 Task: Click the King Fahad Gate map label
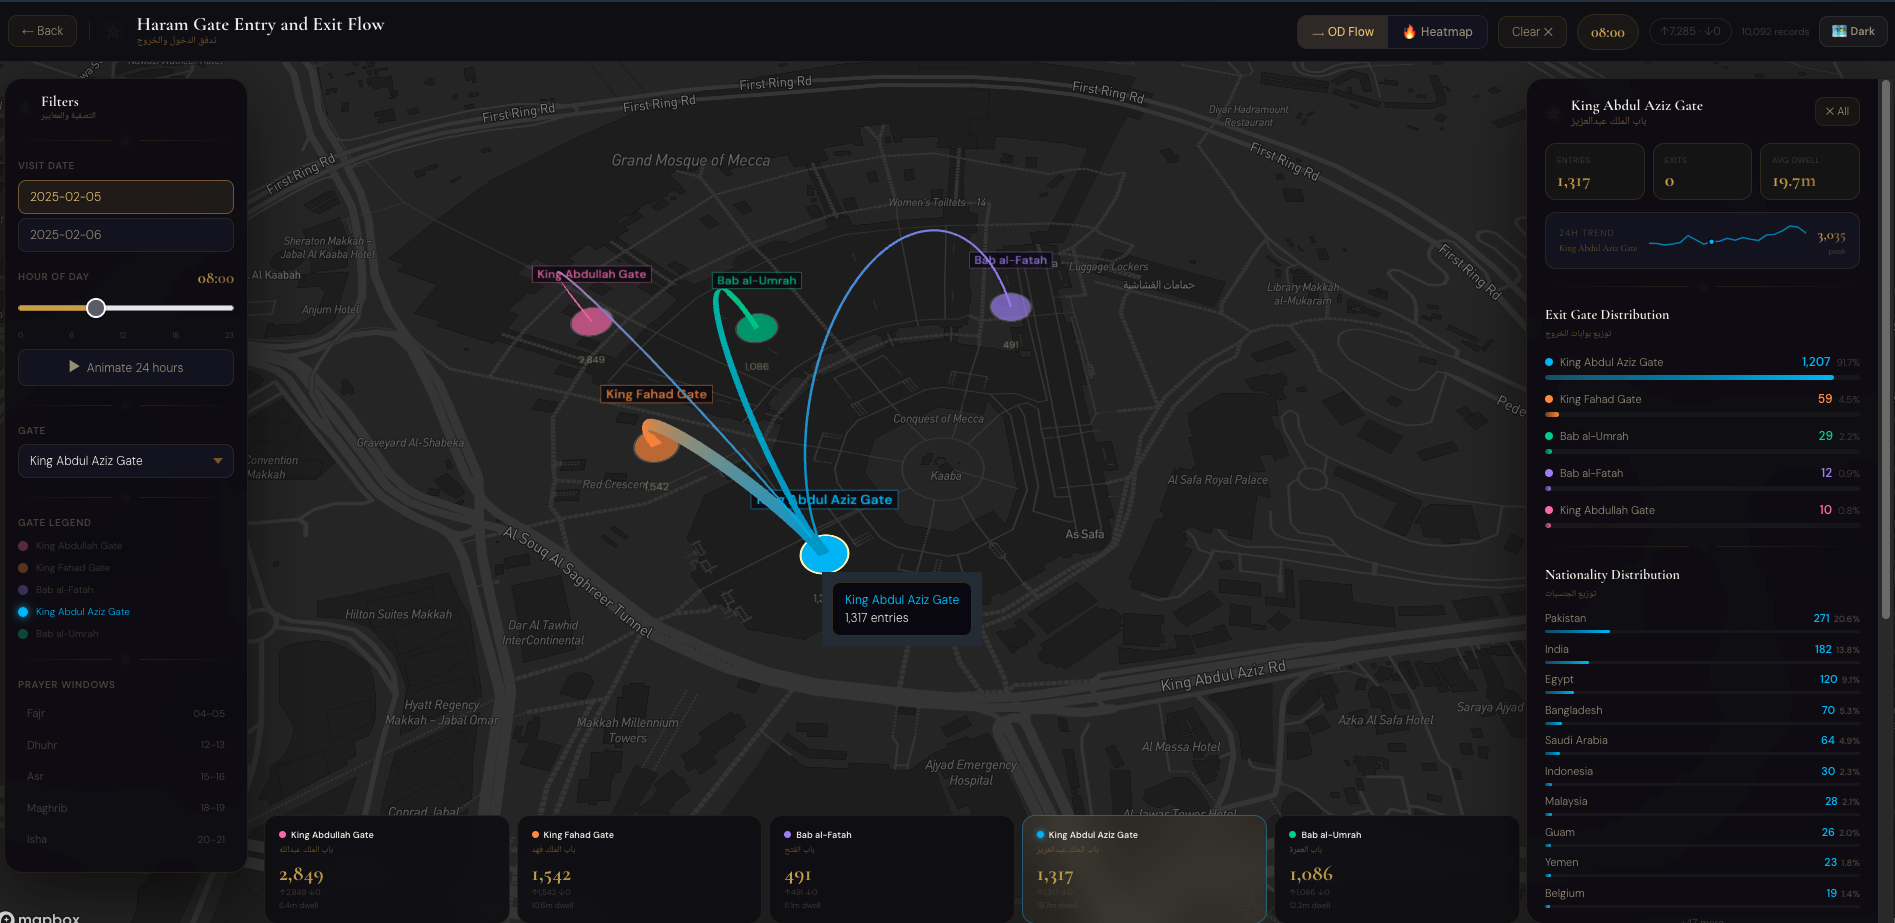(x=656, y=394)
